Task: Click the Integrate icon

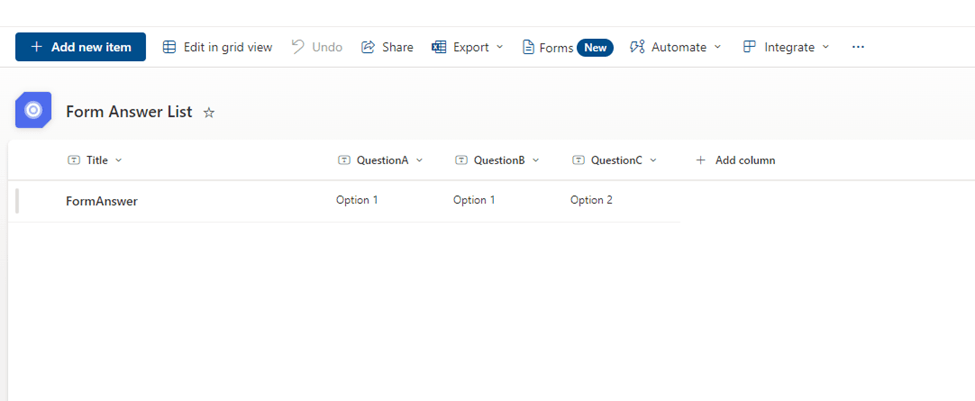Action: pyautogui.click(x=749, y=47)
